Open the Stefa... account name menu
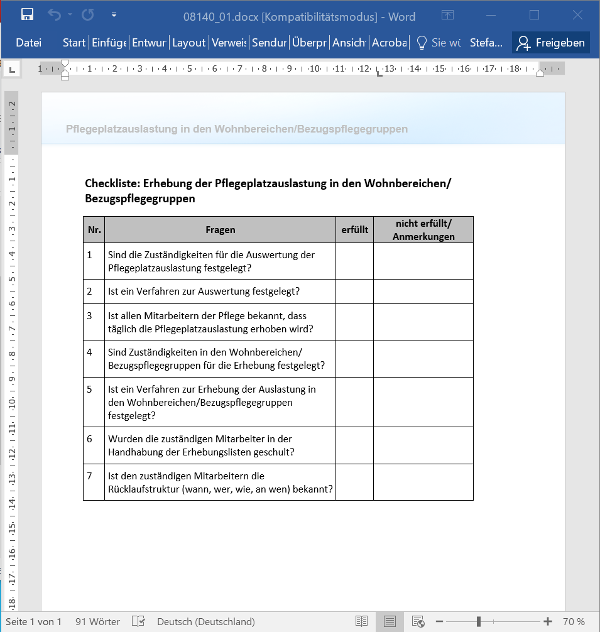Viewport: 600px width, 632px height. pos(487,43)
